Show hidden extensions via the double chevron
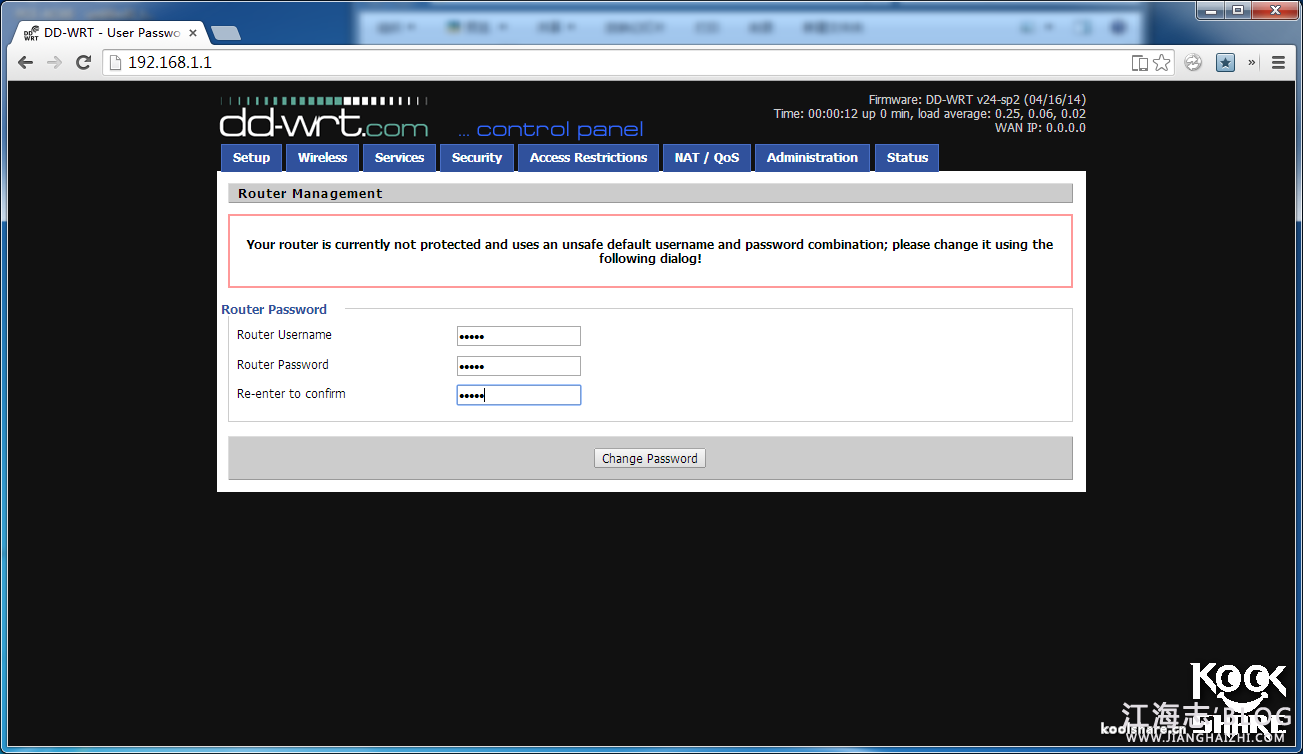This screenshot has width=1303, height=754. tap(1251, 63)
